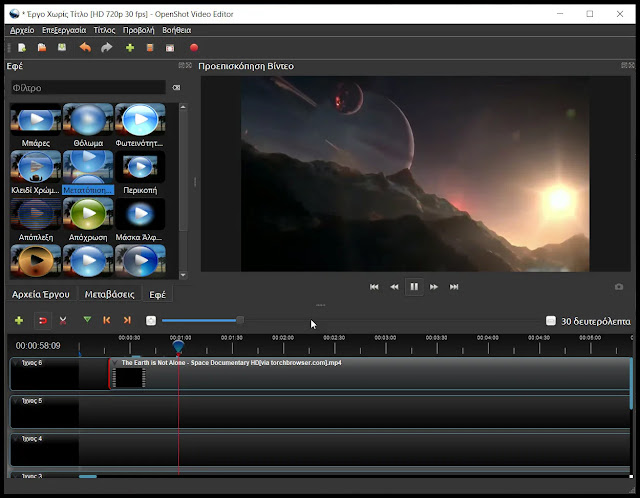The width and height of the screenshot is (640, 498).
Task: Select the Μπάρες effect thumbnail
Action: (36, 119)
